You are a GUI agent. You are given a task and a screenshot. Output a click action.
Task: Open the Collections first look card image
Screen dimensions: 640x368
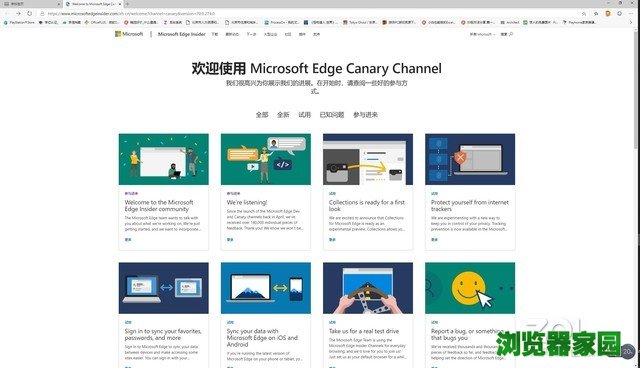[x=368, y=159]
